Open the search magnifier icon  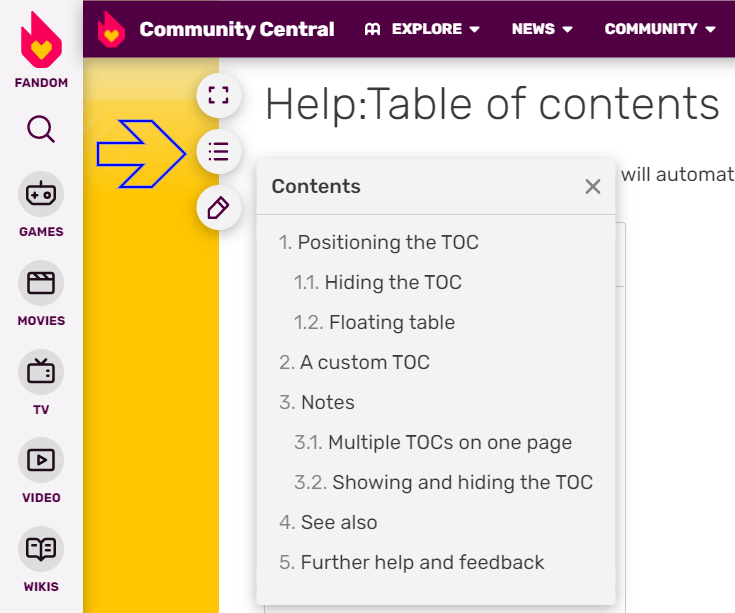[41, 129]
